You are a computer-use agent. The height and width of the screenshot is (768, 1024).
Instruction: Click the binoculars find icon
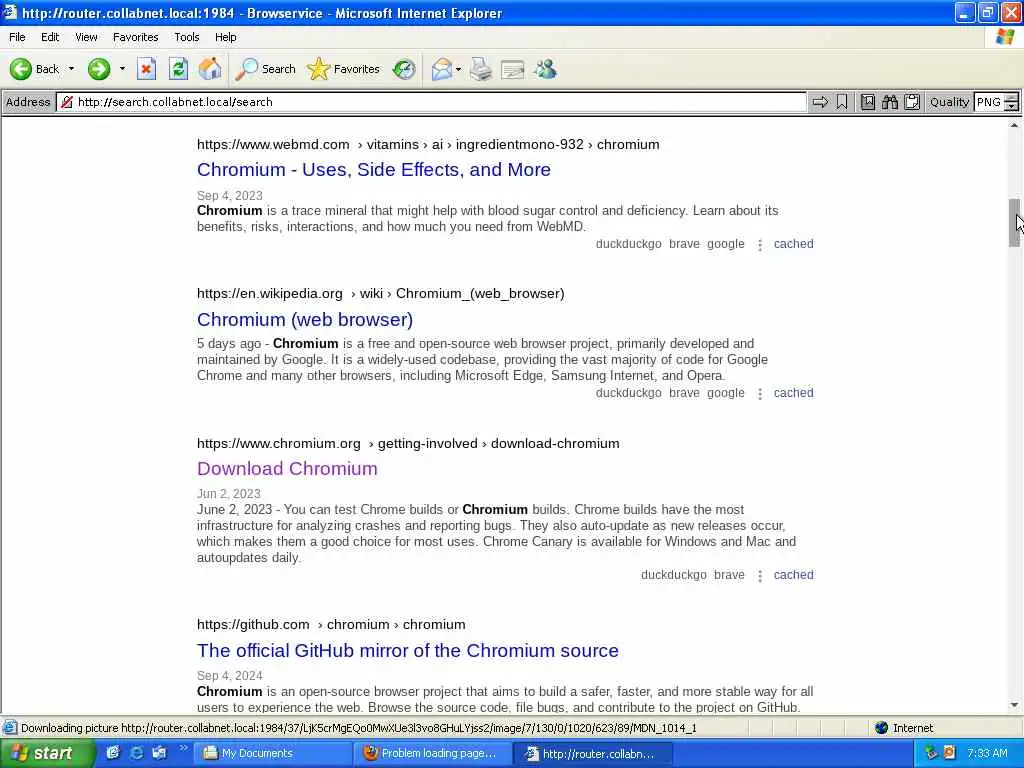(x=889, y=102)
